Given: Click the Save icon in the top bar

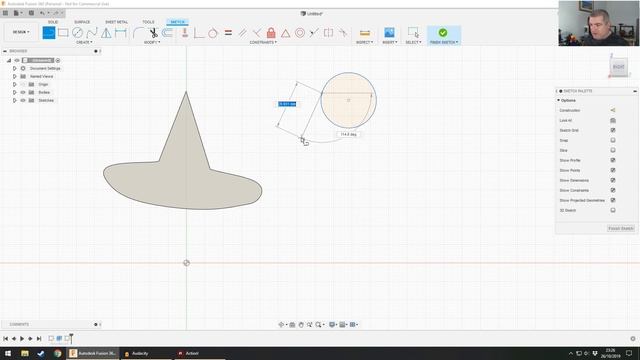Looking at the screenshot, I should pyautogui.click(x=31, y=13).
